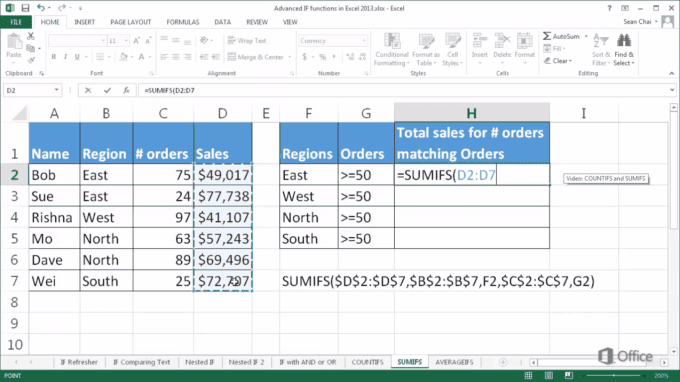Image resolution: width=680 pixels, height=382 pixels.
Task: Click the Insert Function fx icon
Action: 126,90
